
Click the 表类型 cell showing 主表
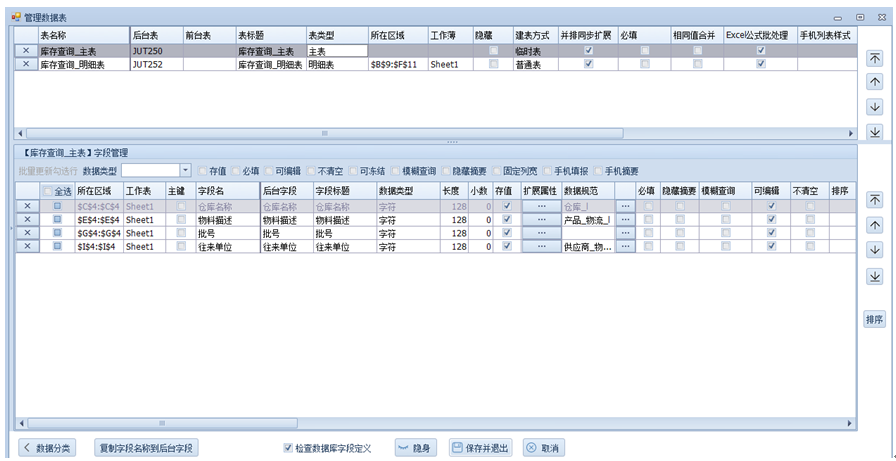coord(336,50)
